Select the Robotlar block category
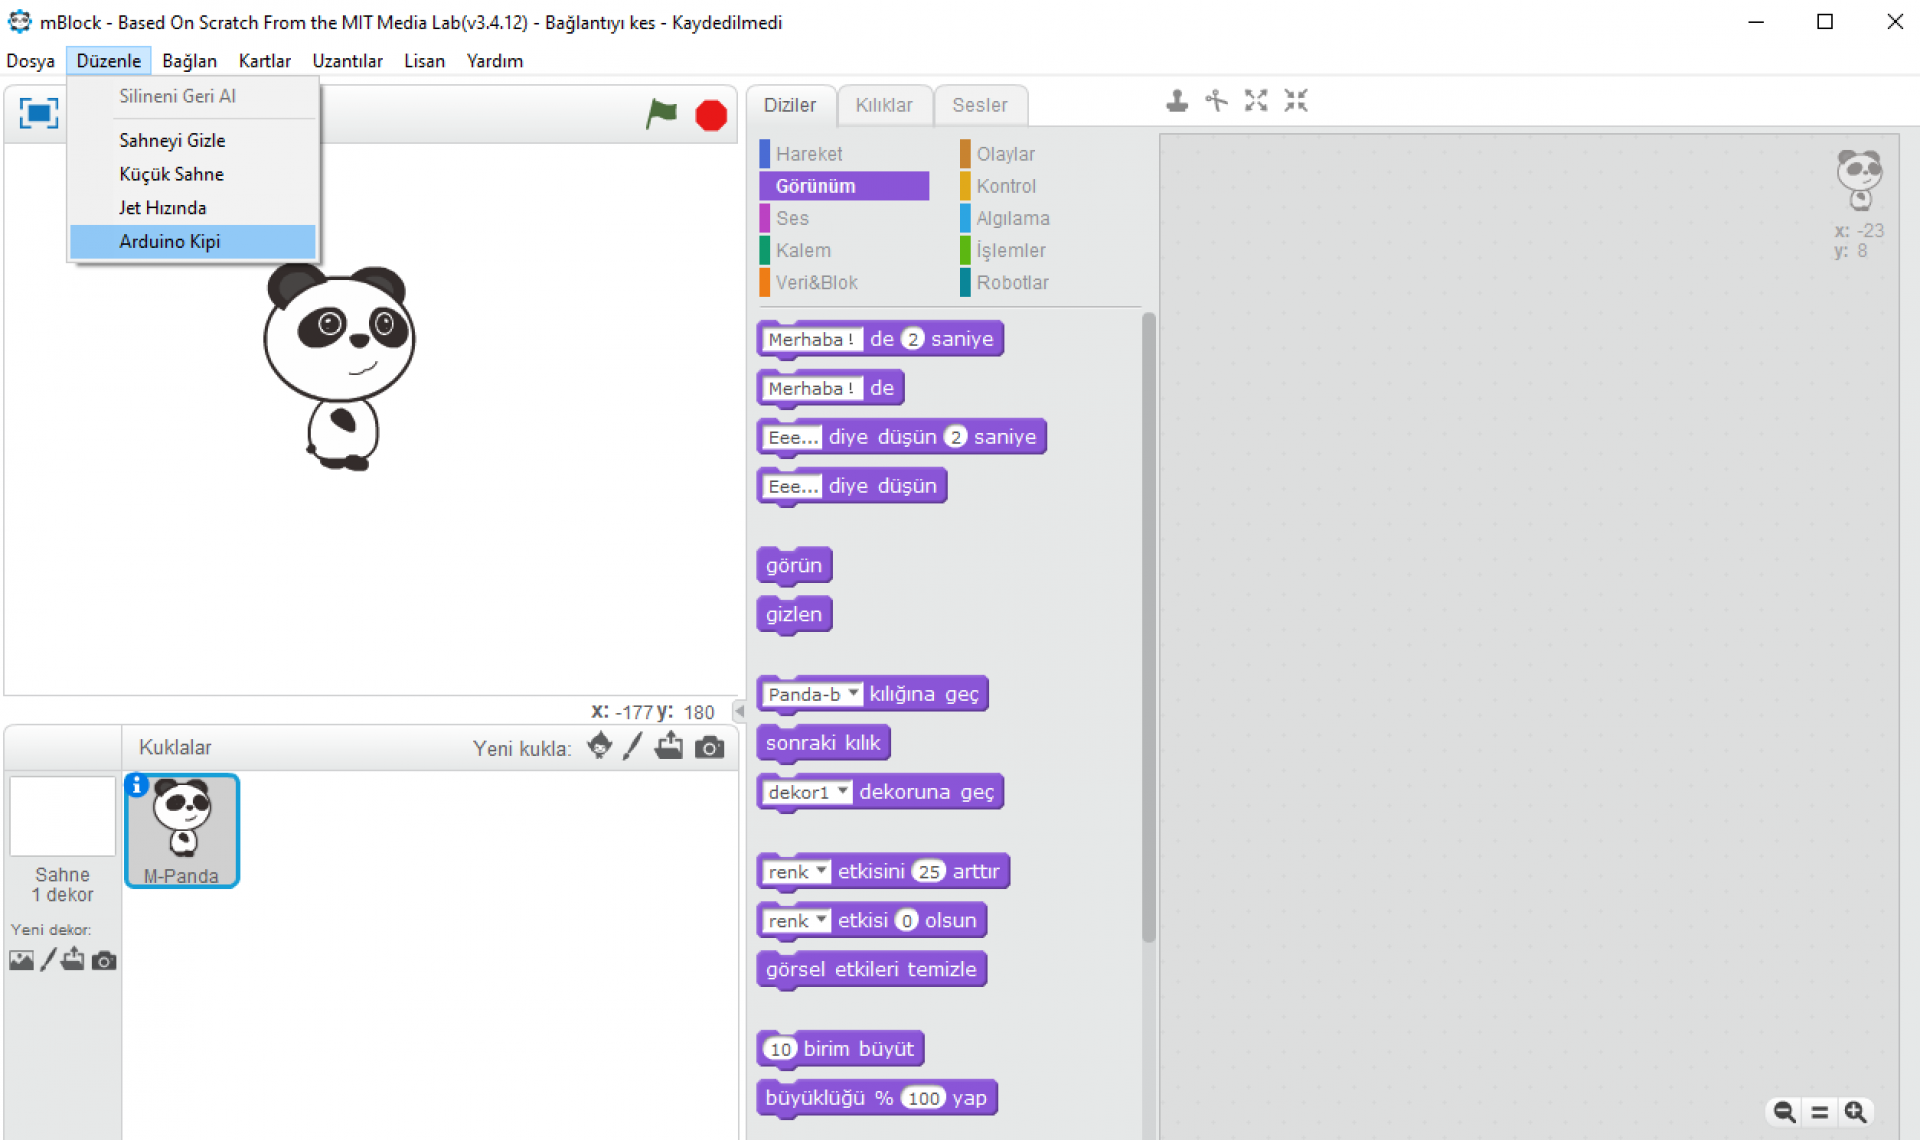Viewport: 1920px width, 1140px height. point(1045,282)
